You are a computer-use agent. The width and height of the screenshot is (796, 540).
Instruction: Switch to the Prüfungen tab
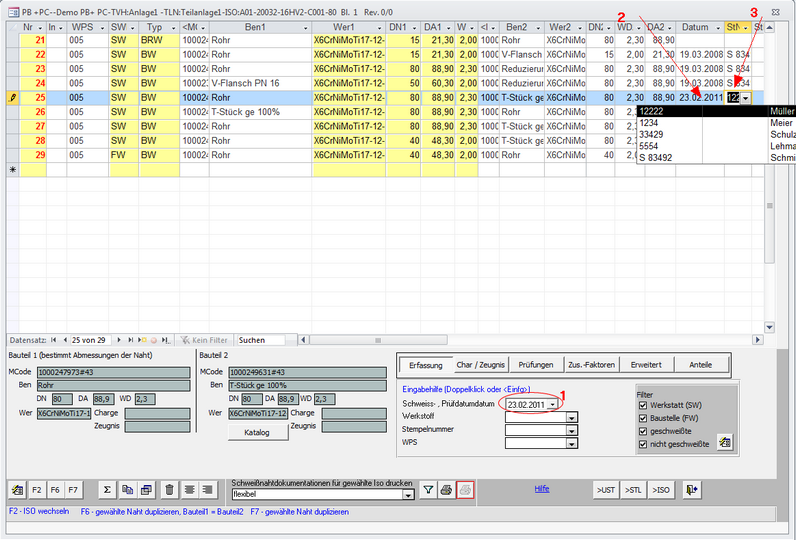(x=536, y=365)
